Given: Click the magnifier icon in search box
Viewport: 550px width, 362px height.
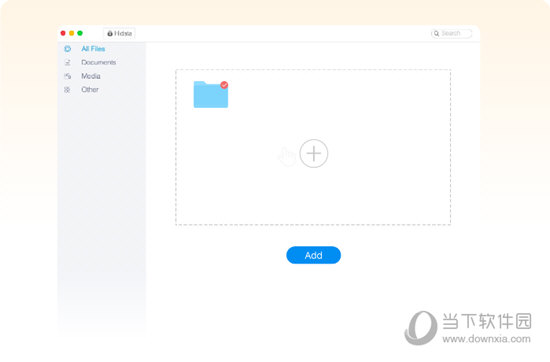Looking at the screenshot, I should pos(436,33).
